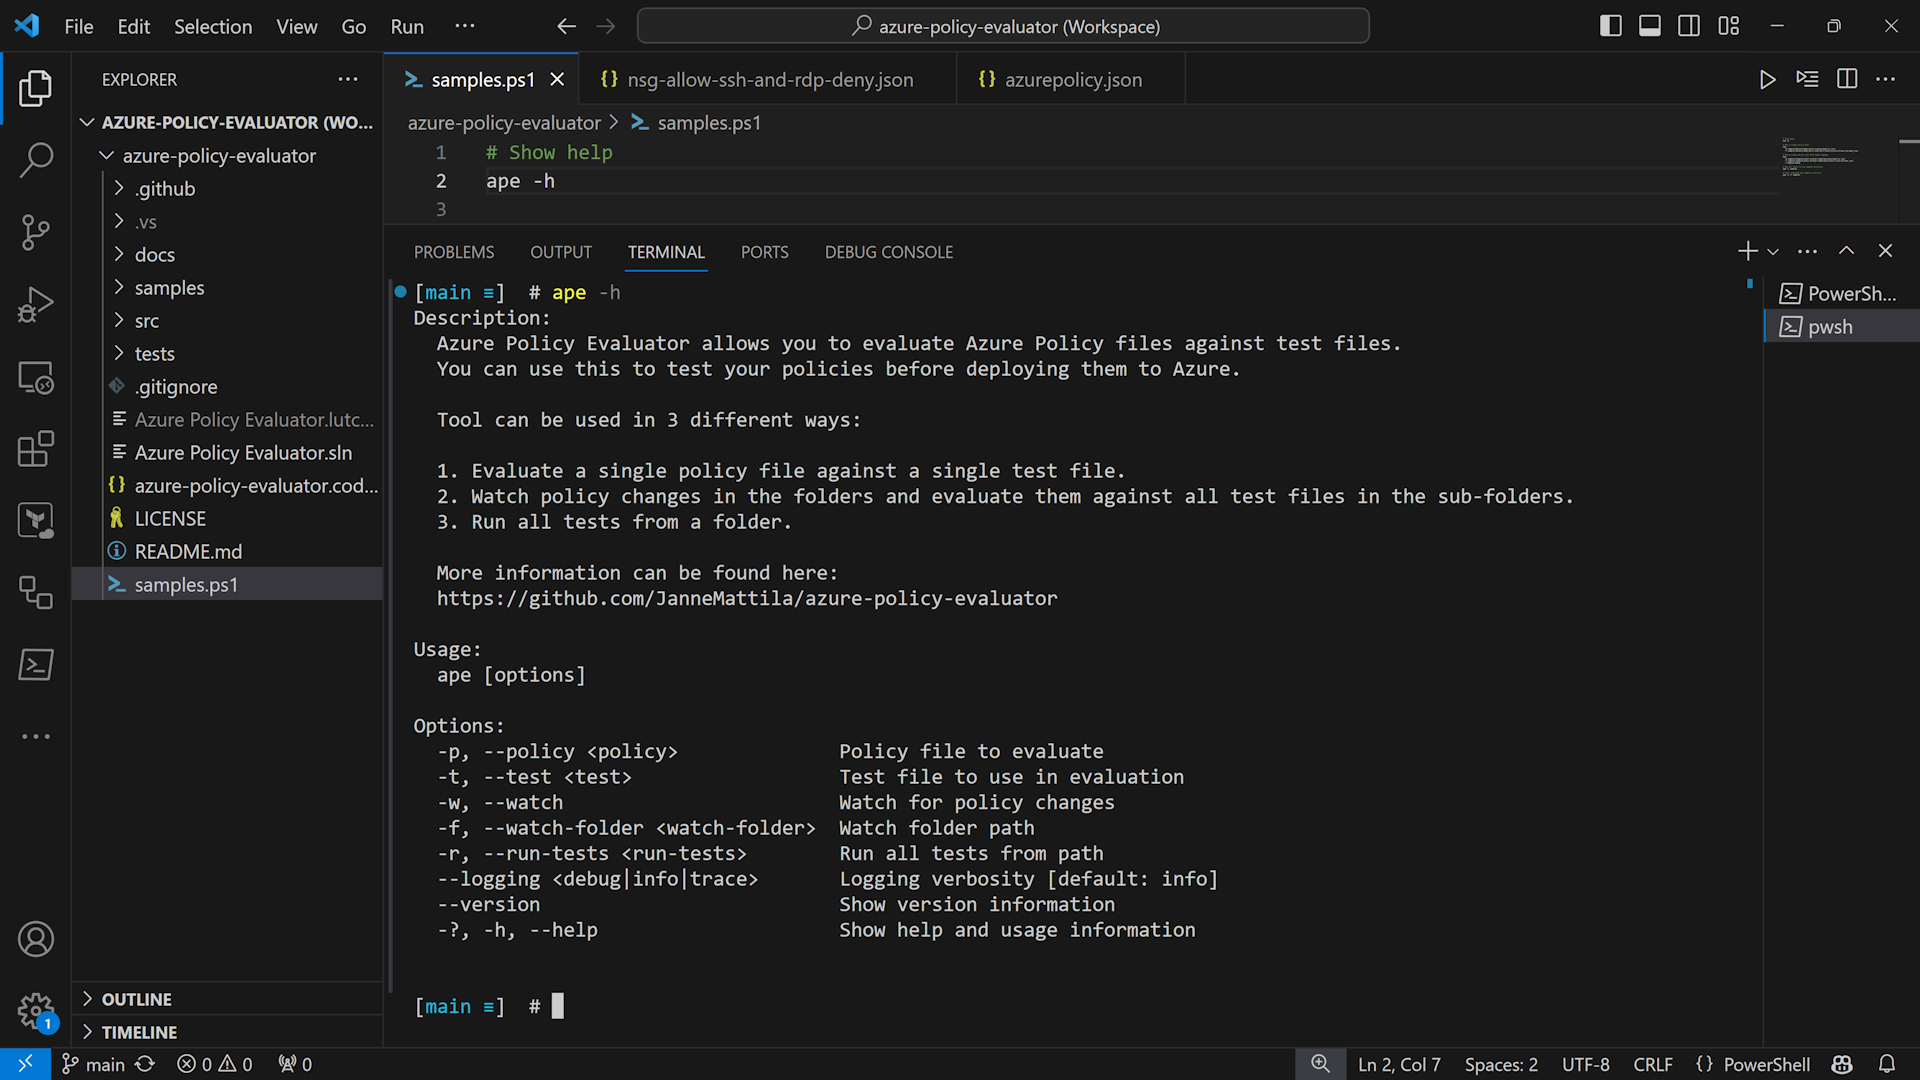Open Source Control view
The width and height of the screenshot is (1920, 1080).
click(36, 232)
